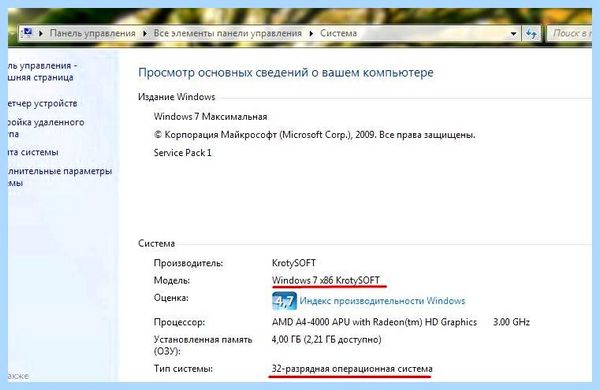Viewport: 600px width, 390px height.
Task: Open Защита системы sidebar link
Action: 33,152
